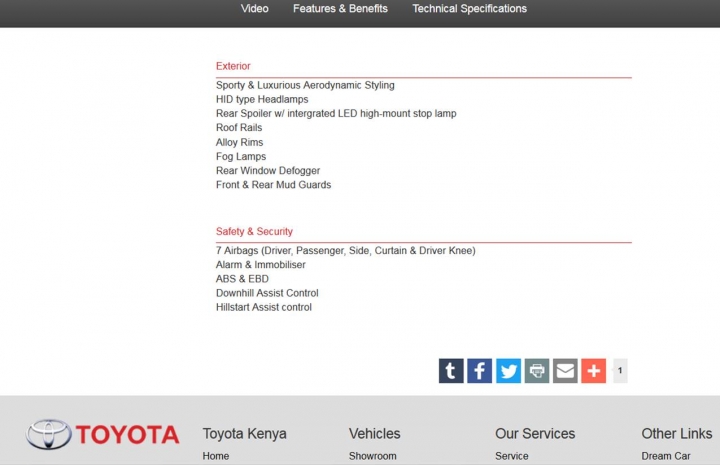Click the 'Front & Rear Mud Guards' text
The height and width of the screenshot is (465, 720).
pos(273,185)
